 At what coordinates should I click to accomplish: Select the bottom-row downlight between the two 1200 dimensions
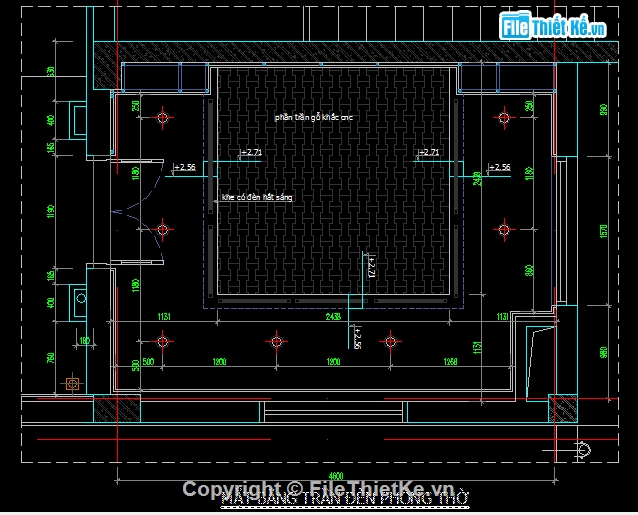pyautogui.click(x=276, y=342)
